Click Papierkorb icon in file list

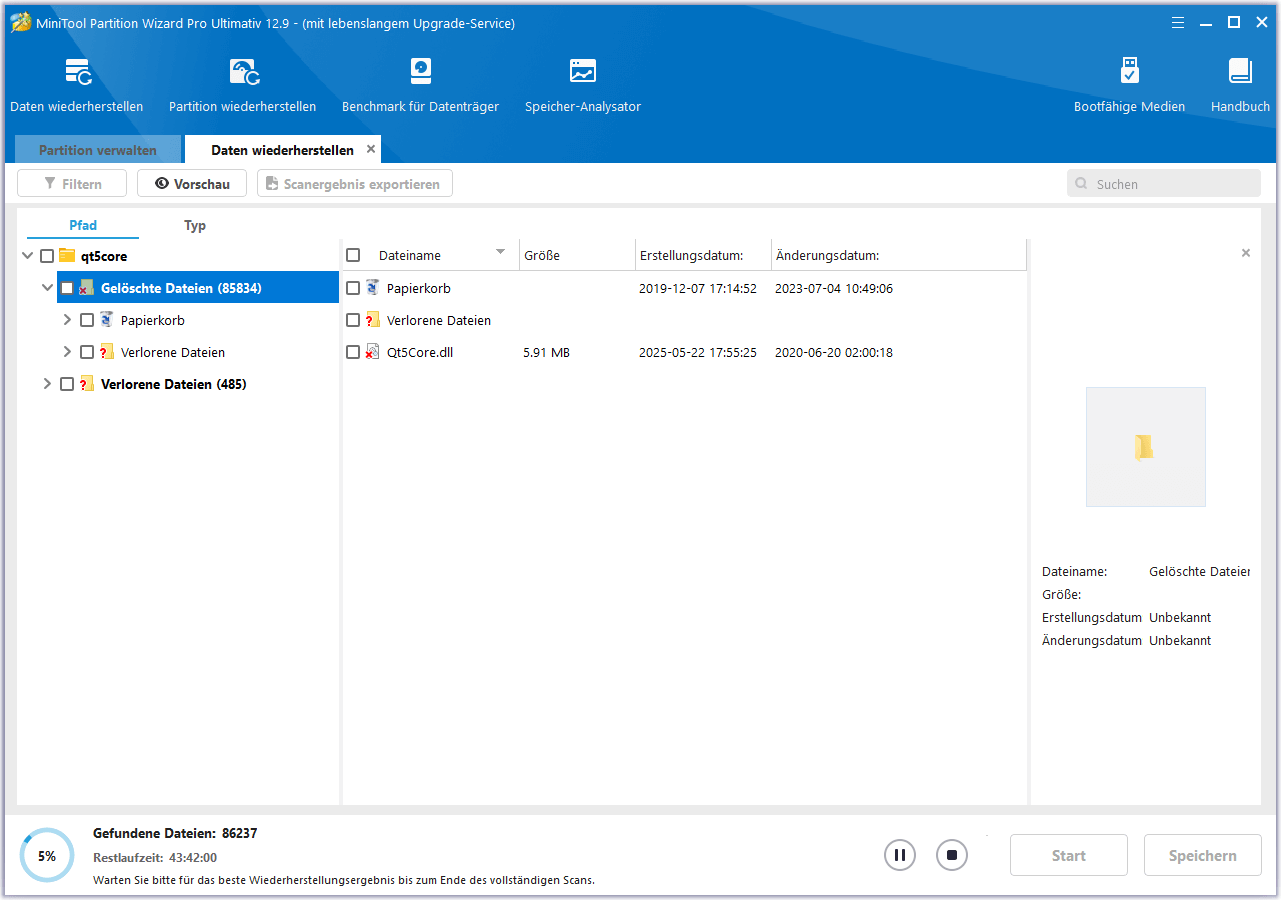coord(373,288)
